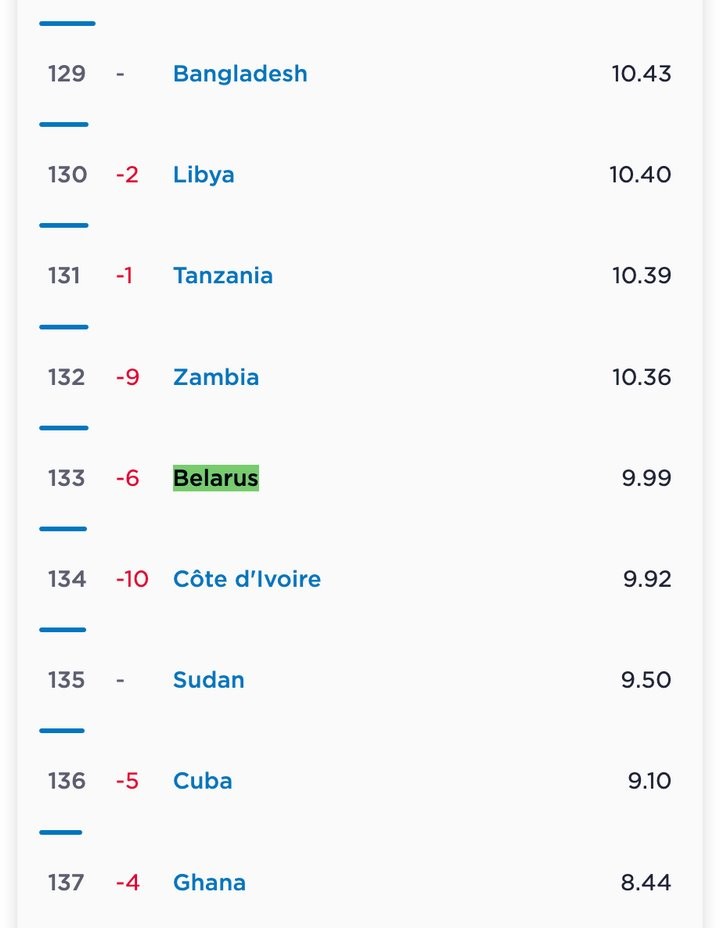Open the Libya country link

(x=204, y=175)
